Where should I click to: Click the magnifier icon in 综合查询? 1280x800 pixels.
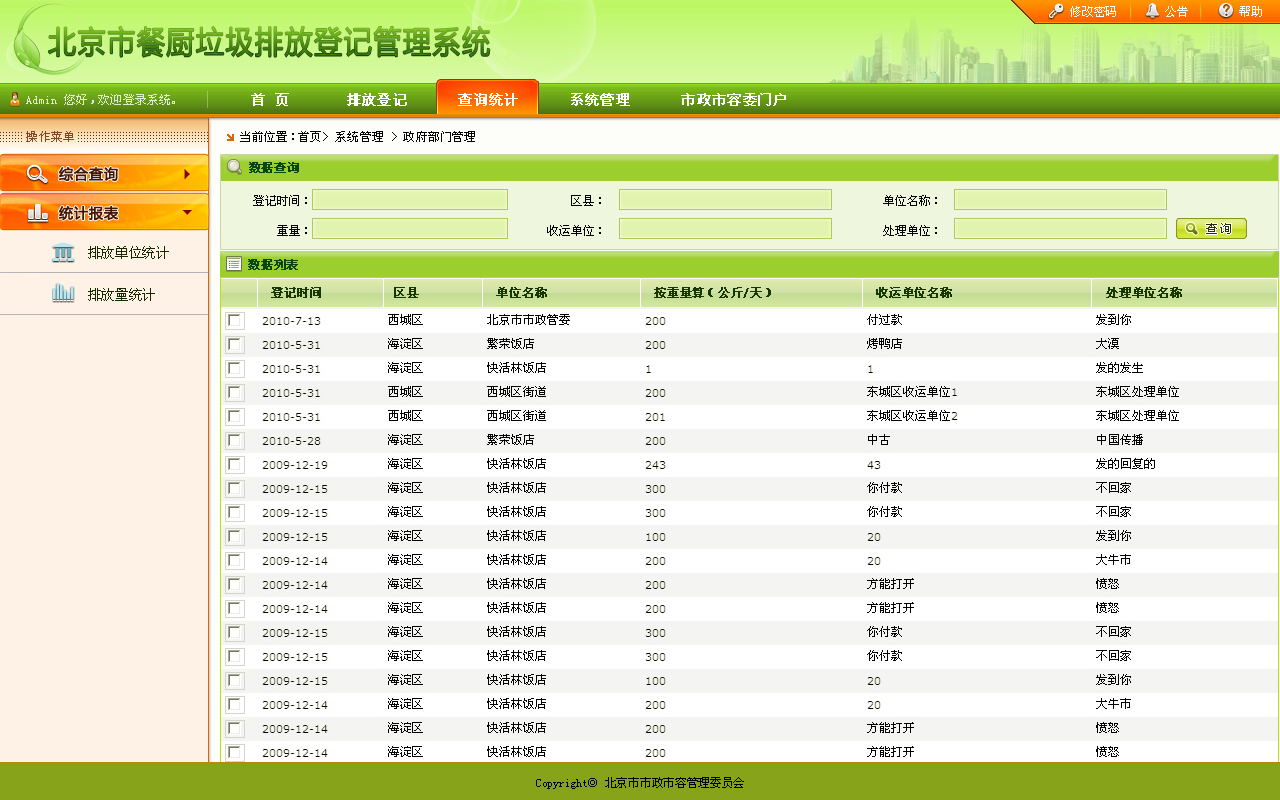point(37,174)
